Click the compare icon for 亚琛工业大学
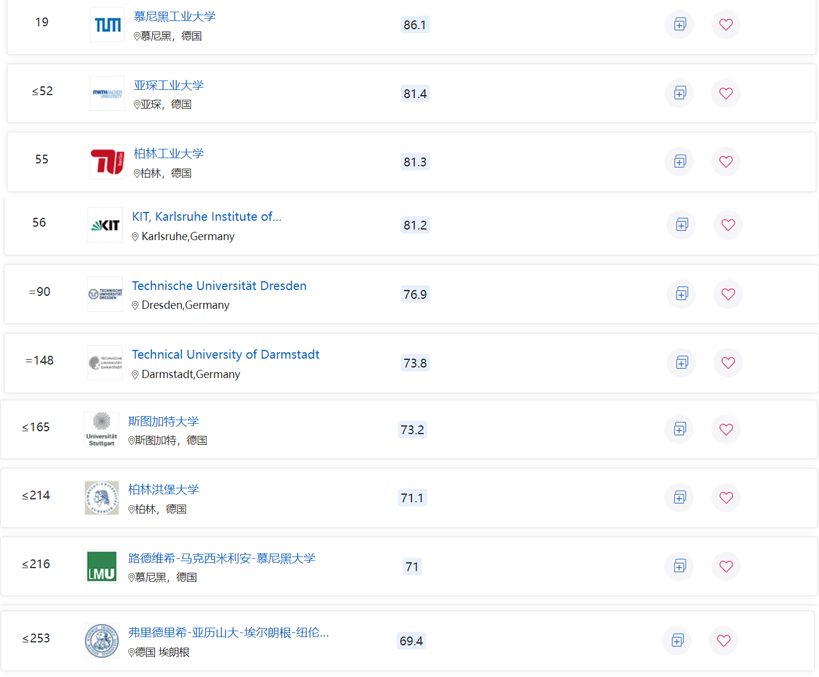The height and width of the screenshot is (677, 819). (x=679, y=93)
